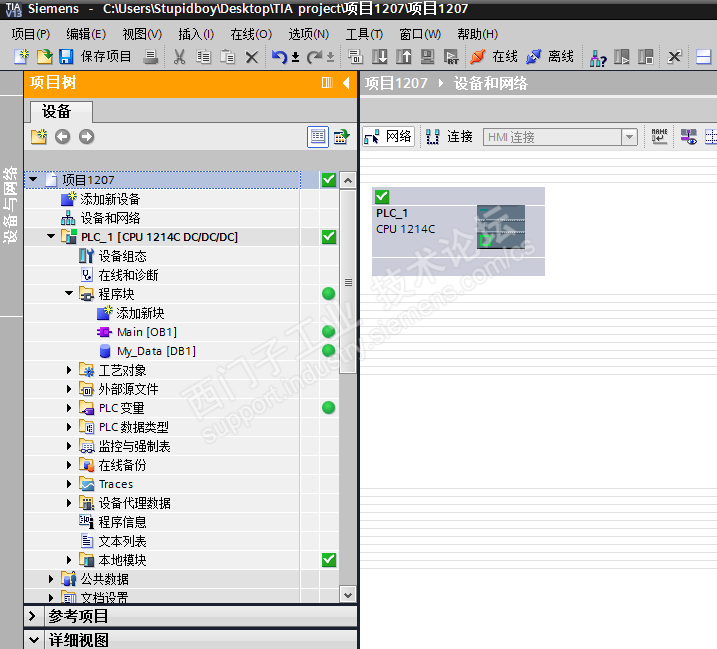
Task: Click the 连接 button in network toolbar
Action: click(449, 136)
